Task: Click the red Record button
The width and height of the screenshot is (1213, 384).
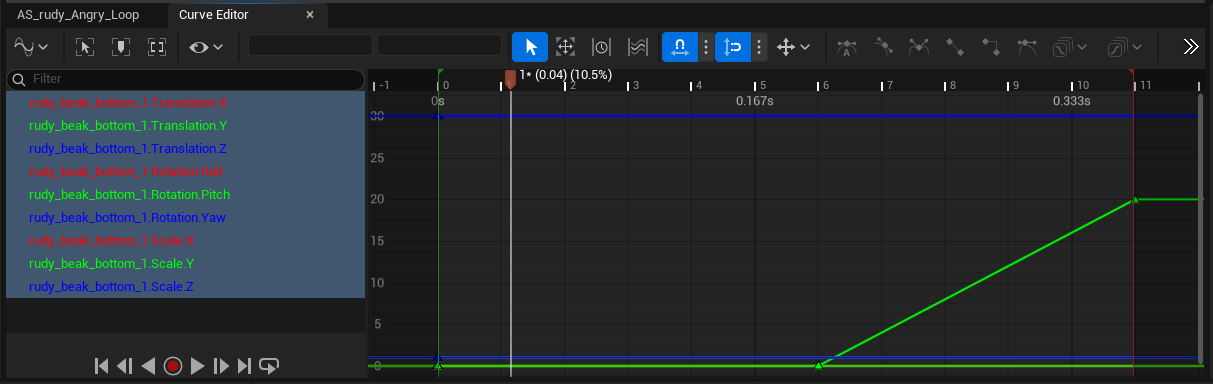Action: (173, 366)
